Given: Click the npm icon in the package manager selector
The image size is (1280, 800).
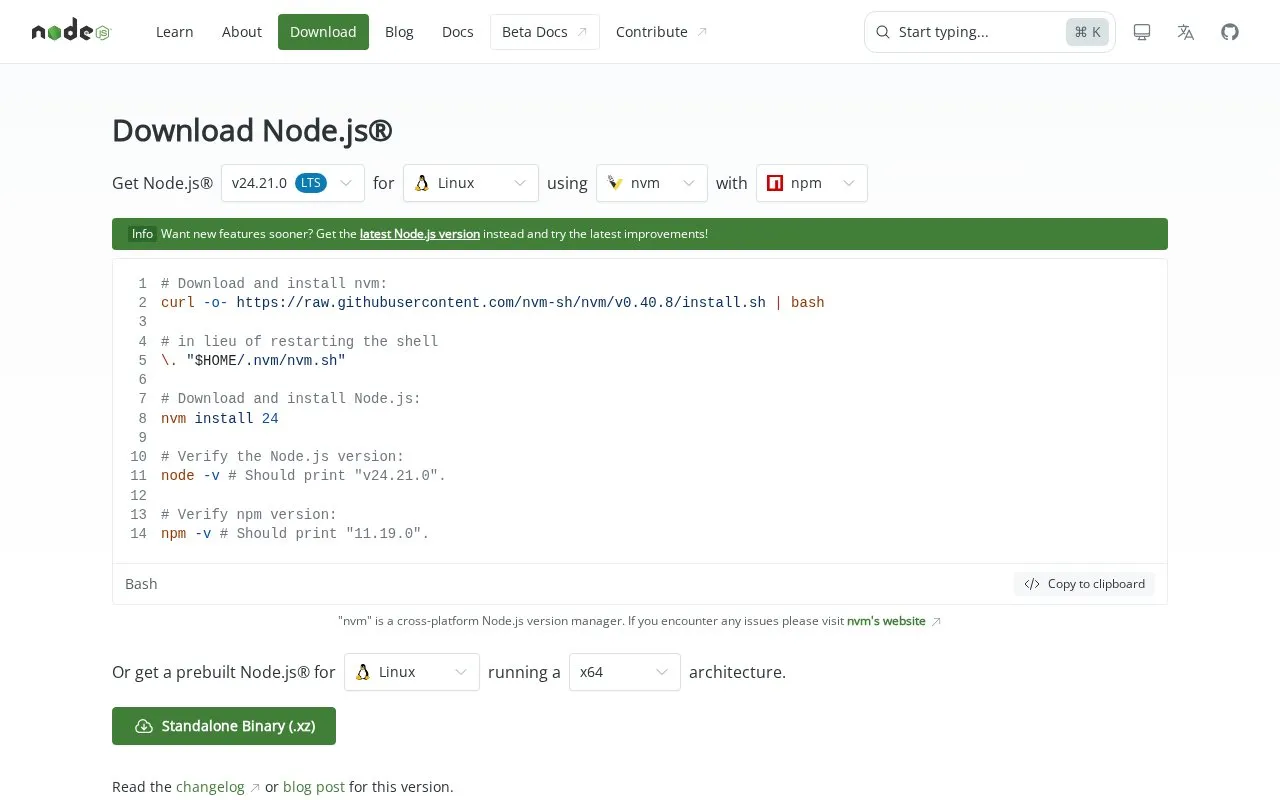Looking at the screenshot, I should [775, 183].
